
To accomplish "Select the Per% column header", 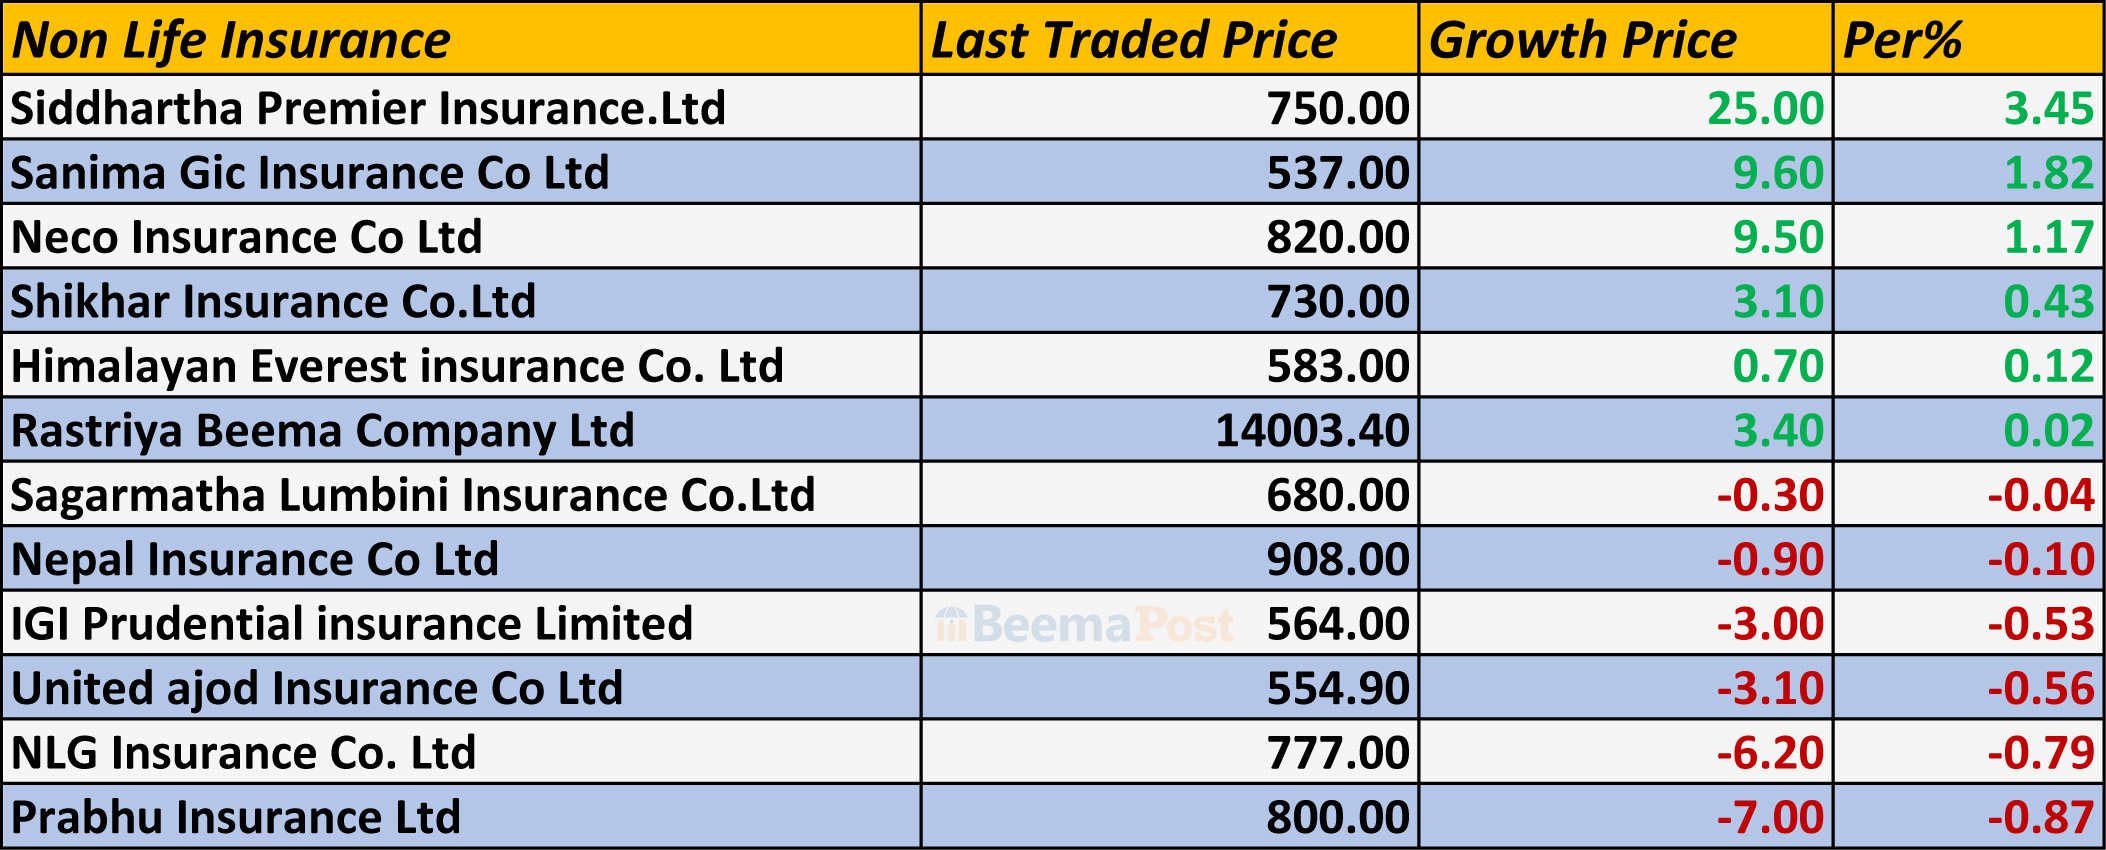I will coord(1902,41).
